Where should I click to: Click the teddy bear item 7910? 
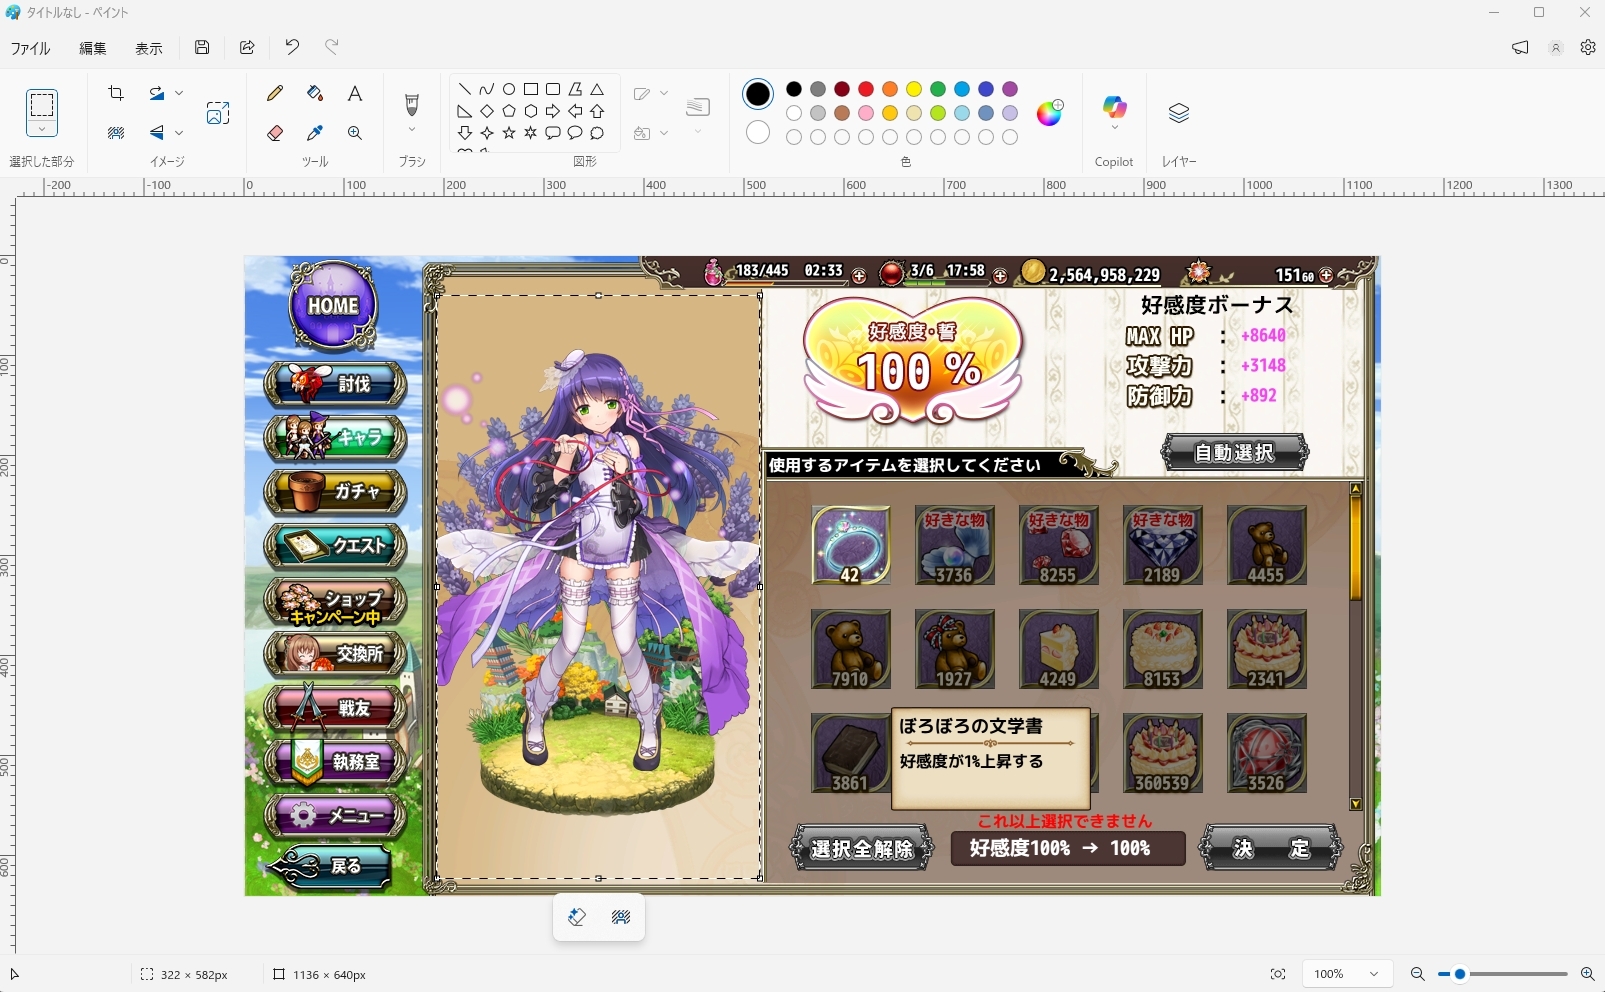coord(851,649)
